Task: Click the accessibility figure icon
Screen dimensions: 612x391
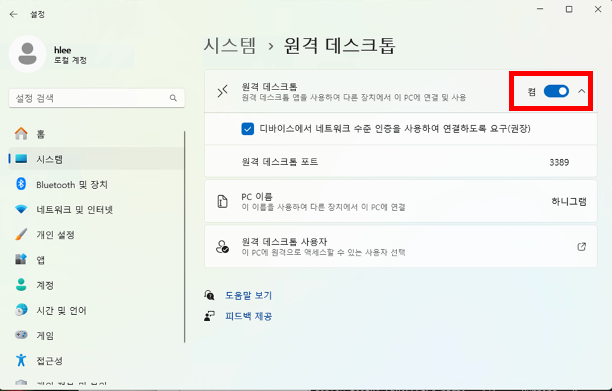Action: pos(21,360)
